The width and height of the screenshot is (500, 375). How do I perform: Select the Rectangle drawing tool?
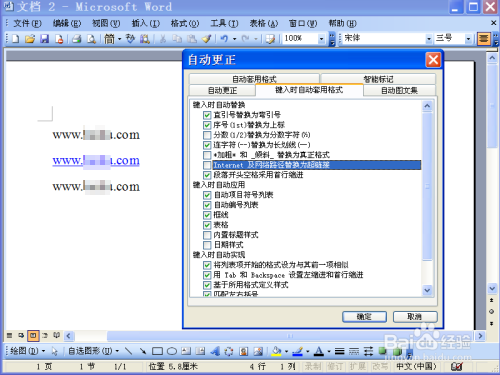[x=157, y=351]
